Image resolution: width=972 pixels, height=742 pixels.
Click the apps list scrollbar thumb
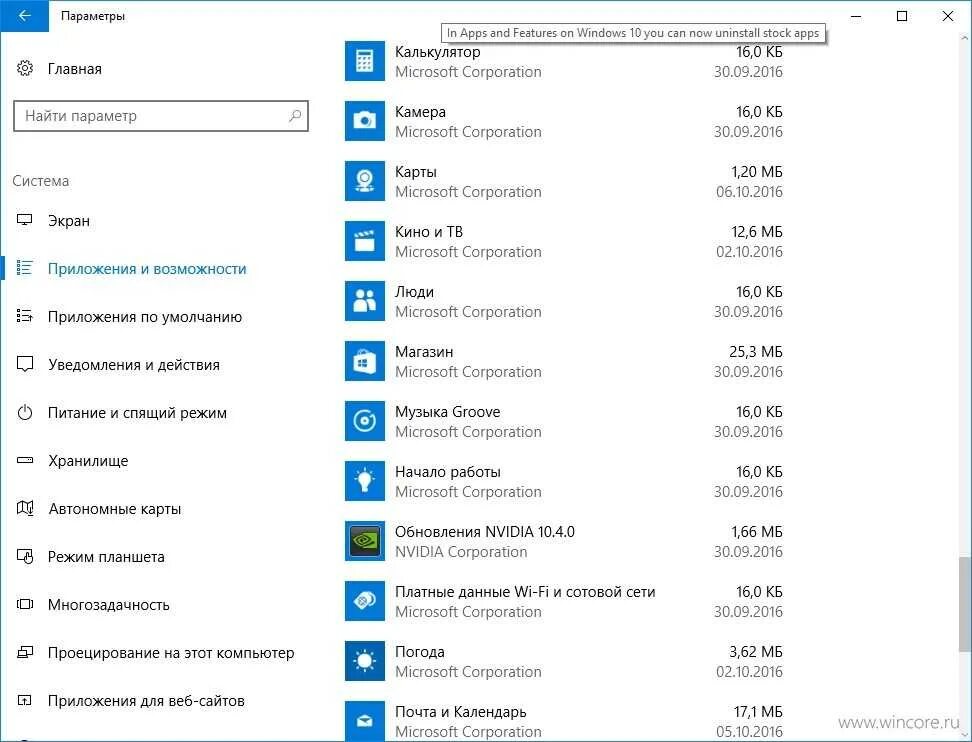[x=965, y=604]
